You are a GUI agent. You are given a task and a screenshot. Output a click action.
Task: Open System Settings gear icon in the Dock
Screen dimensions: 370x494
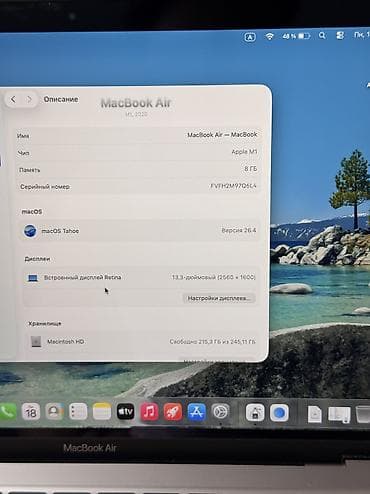pyautogui.click(x=220, y=412)
